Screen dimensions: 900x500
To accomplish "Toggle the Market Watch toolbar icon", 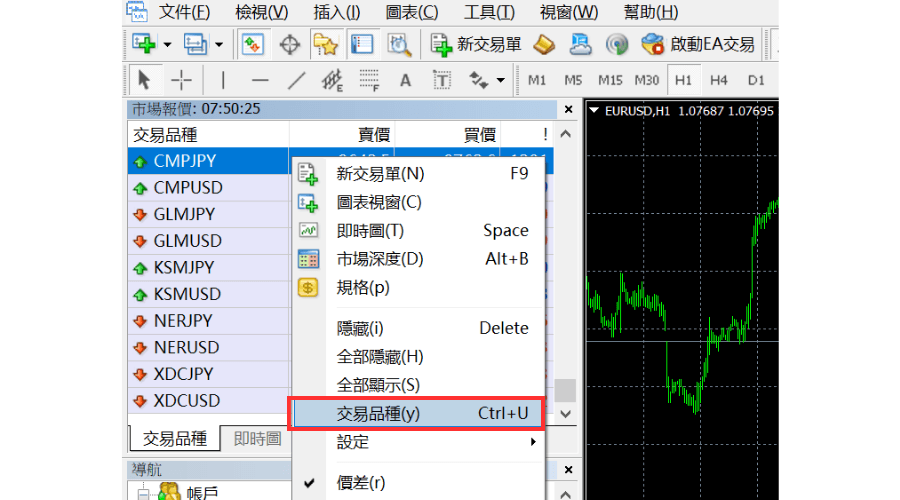I will 253,44.
